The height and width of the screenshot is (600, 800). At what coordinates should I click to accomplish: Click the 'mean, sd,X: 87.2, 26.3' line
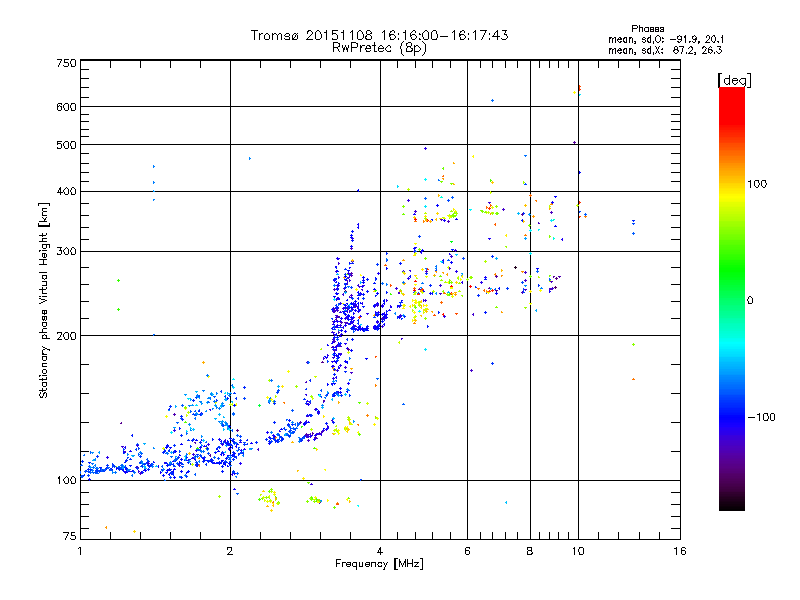(x=665, y=51)
